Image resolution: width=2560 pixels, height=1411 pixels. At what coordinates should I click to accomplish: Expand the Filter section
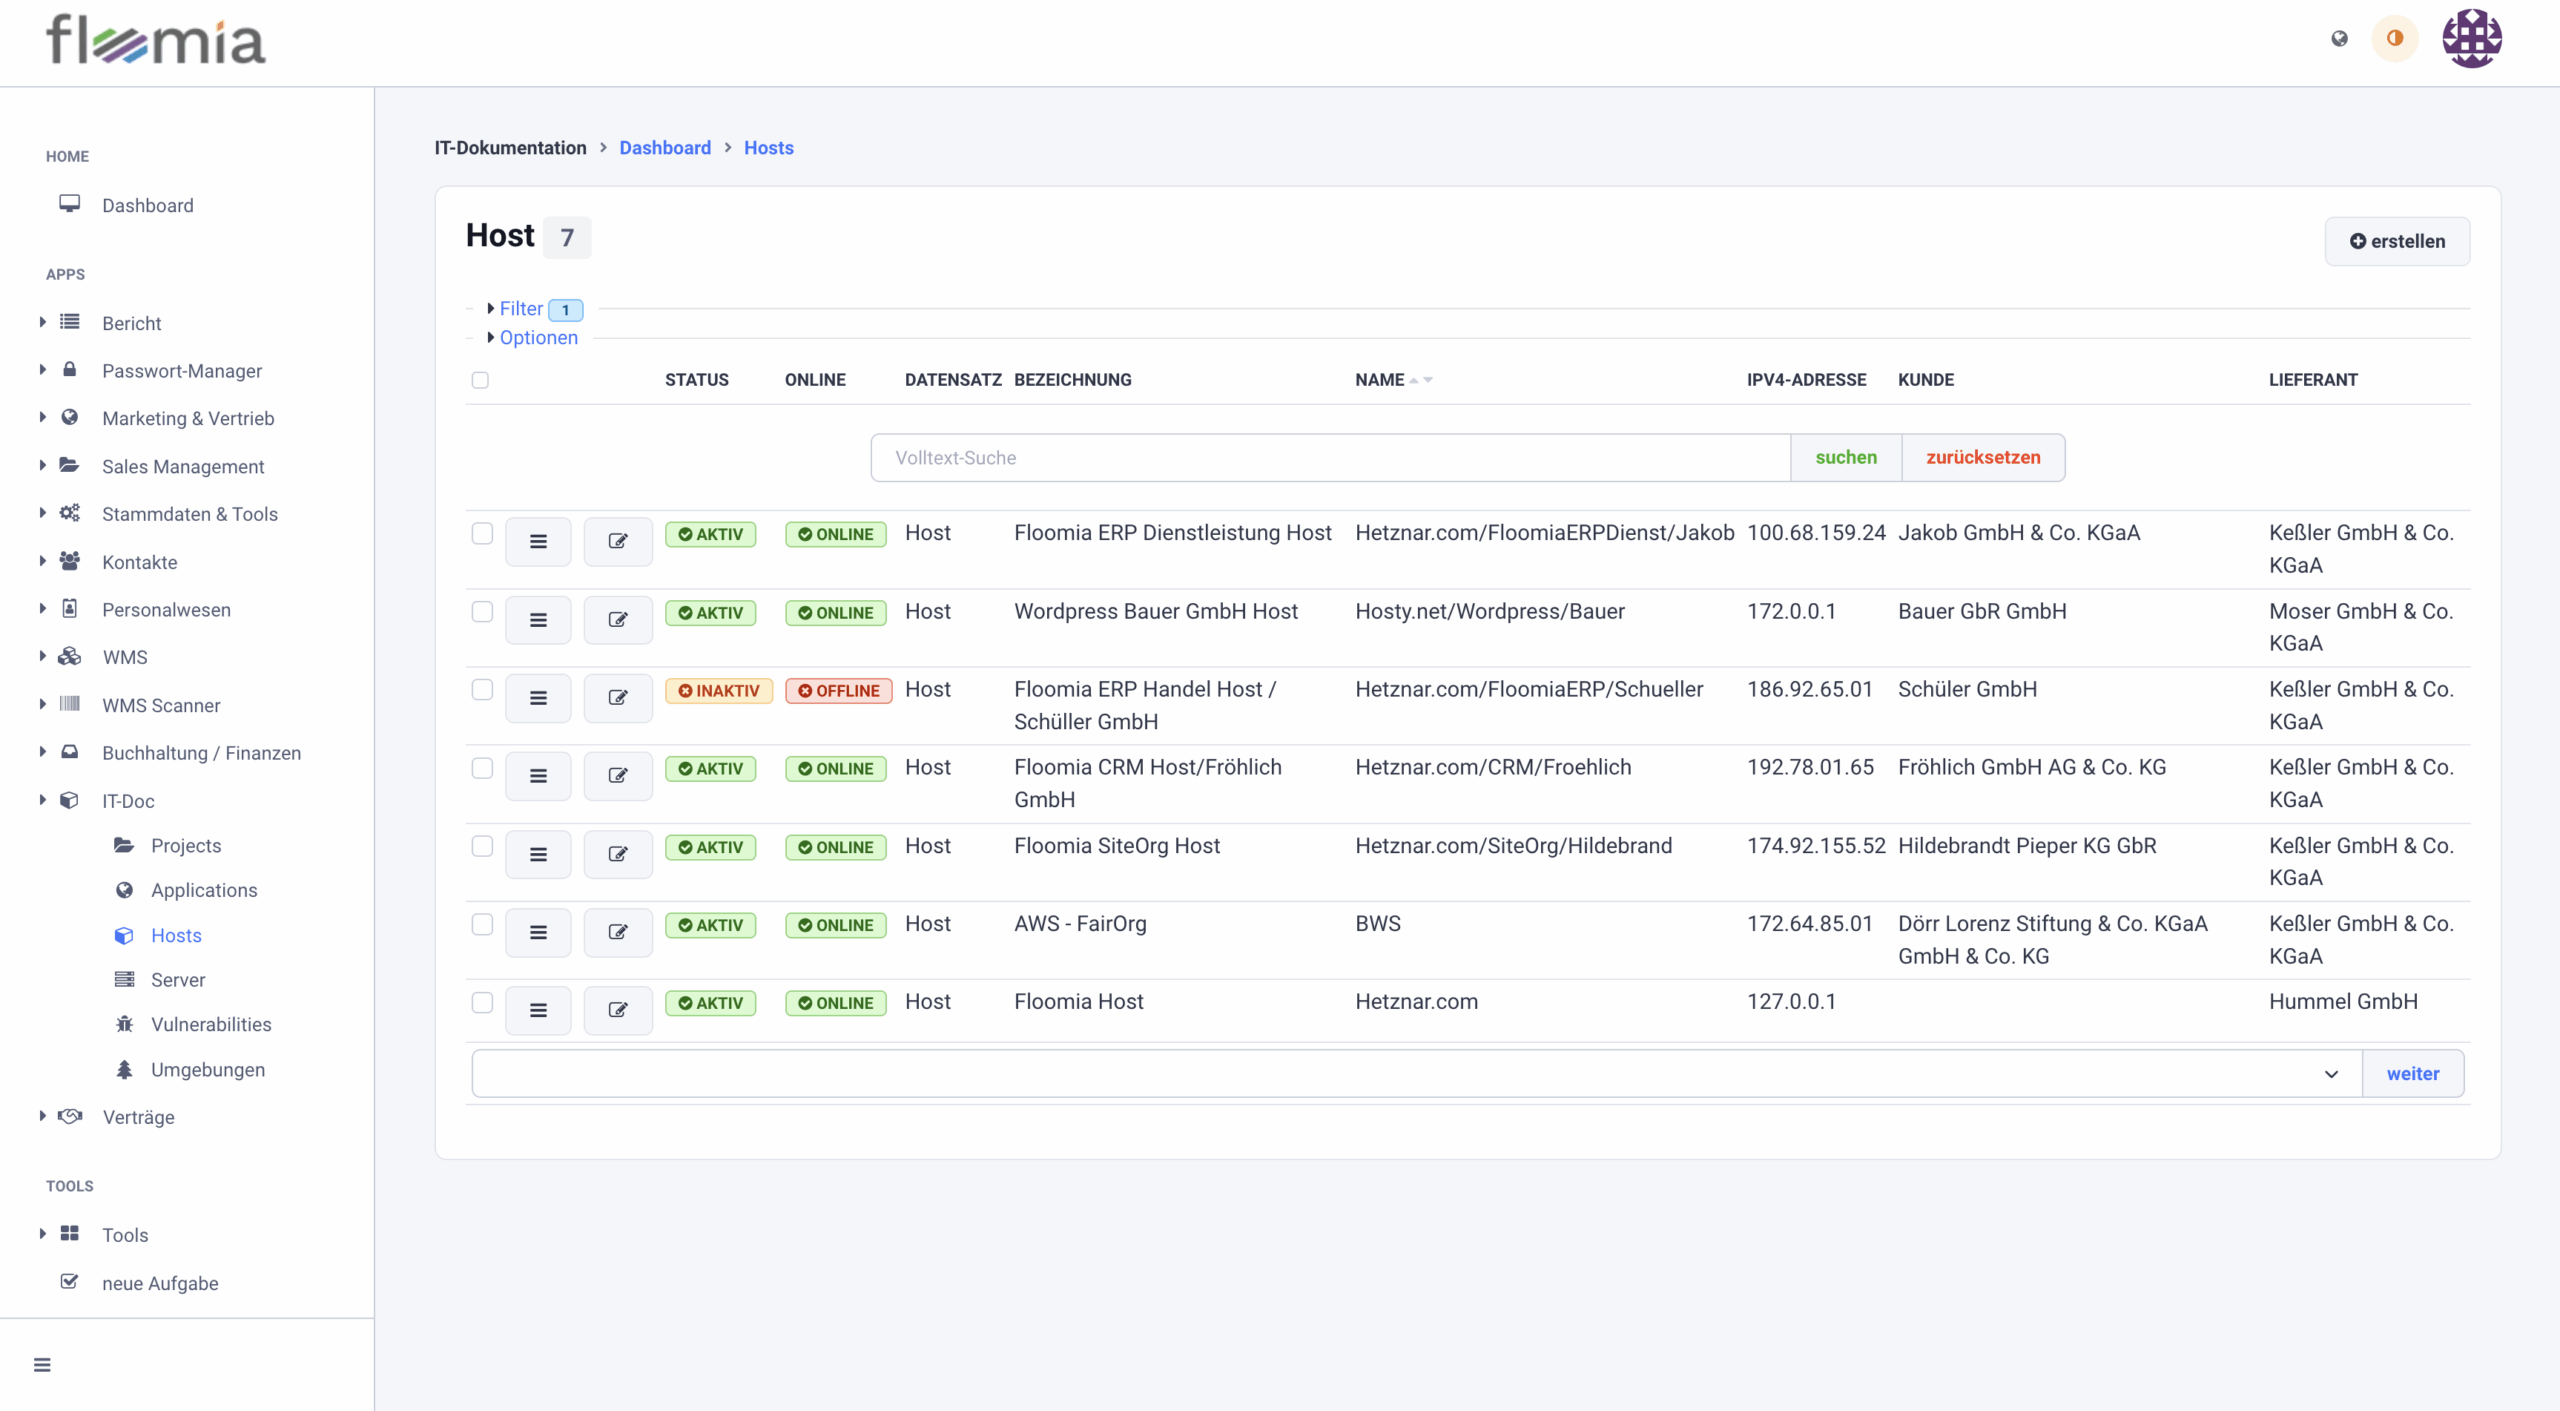click(x=520, y=309)
